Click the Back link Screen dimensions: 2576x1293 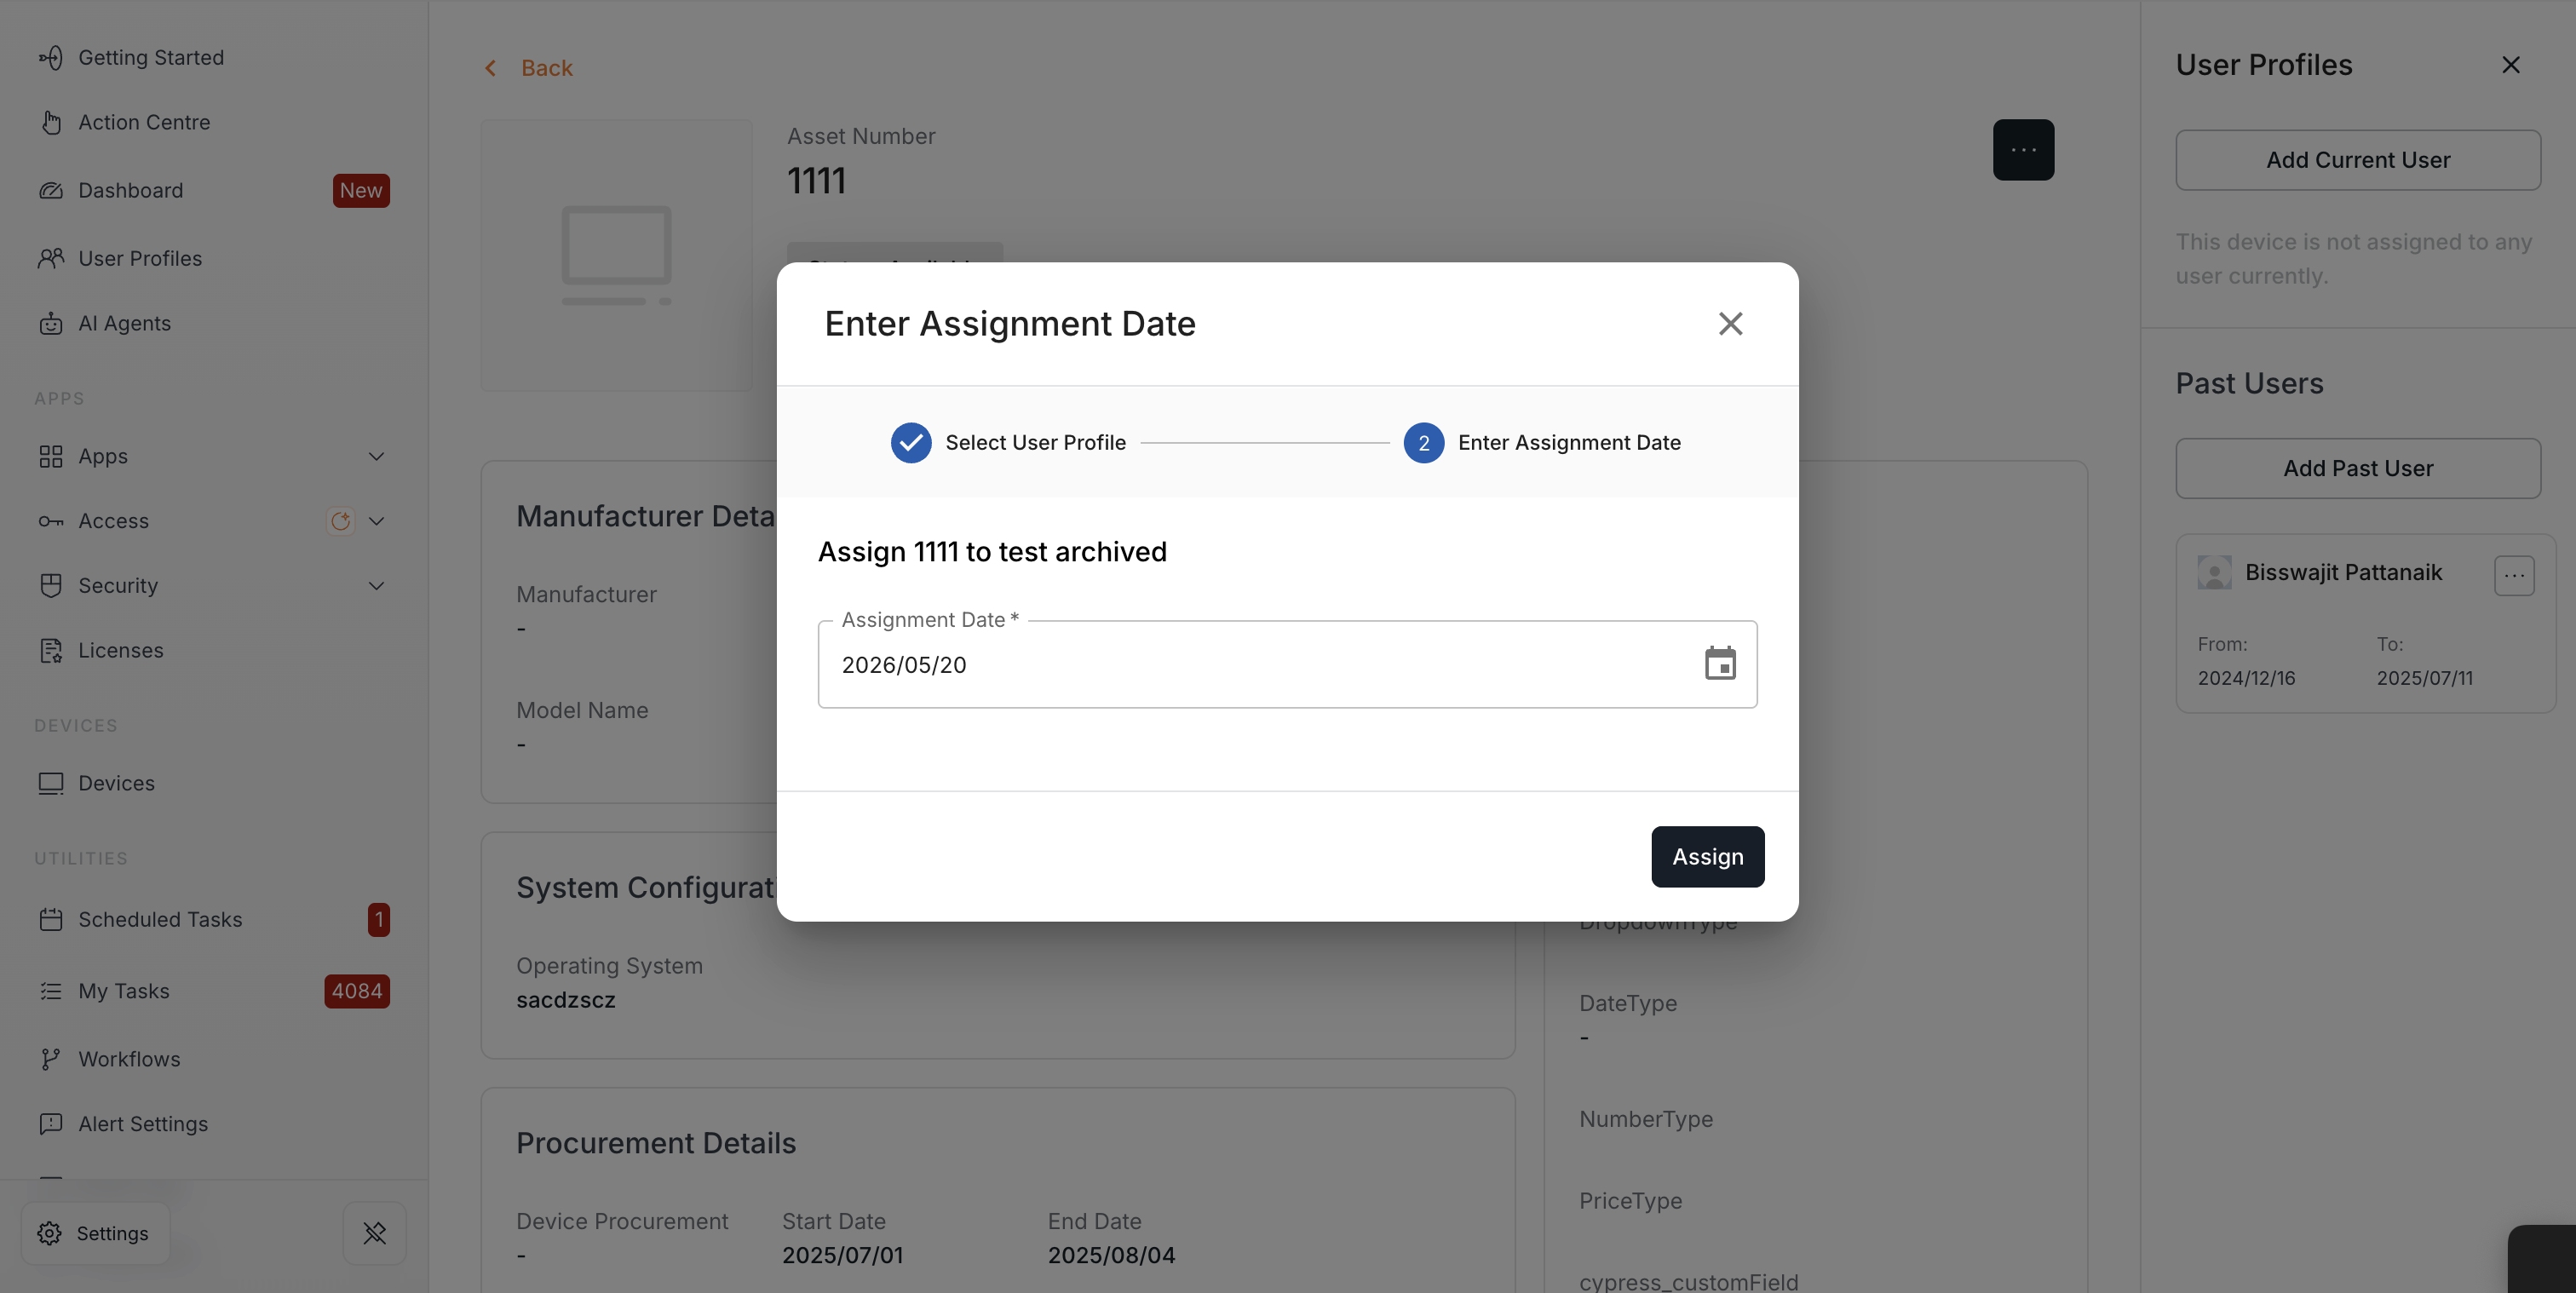546,68
